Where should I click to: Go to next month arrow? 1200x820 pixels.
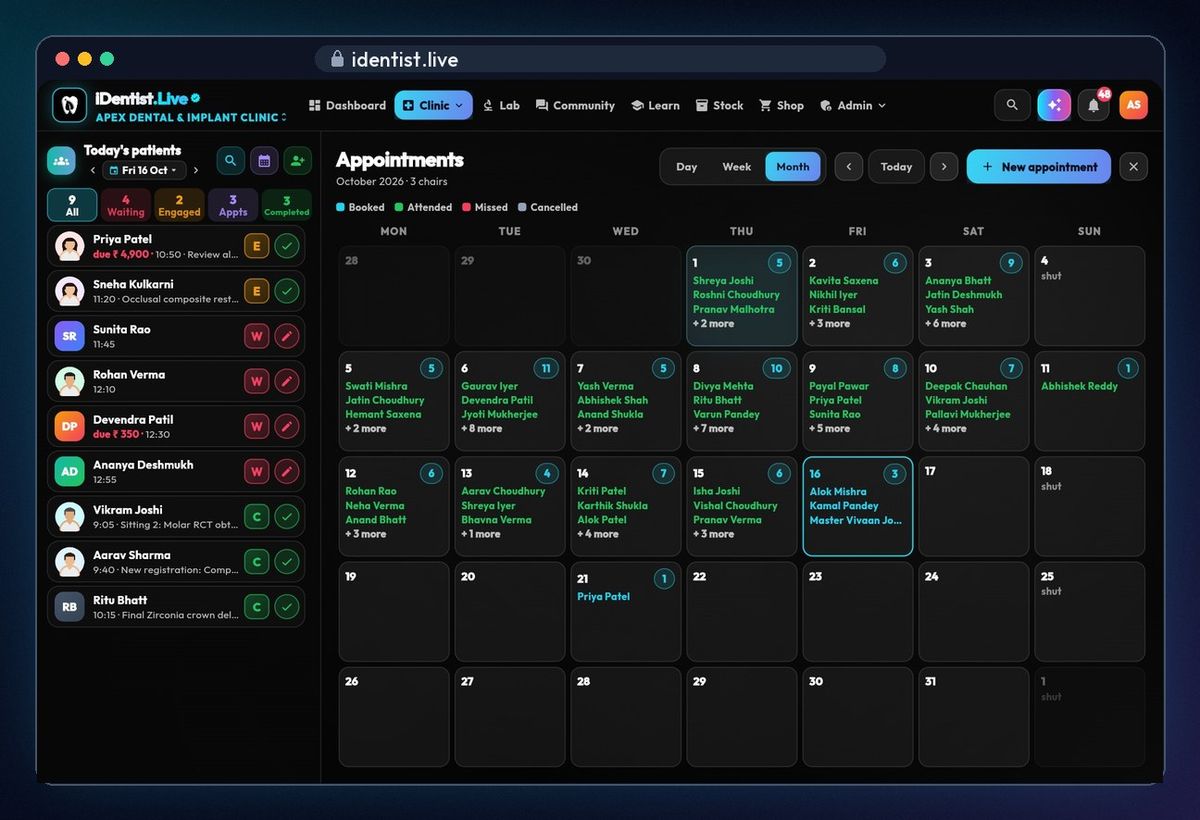pos(944,167)
